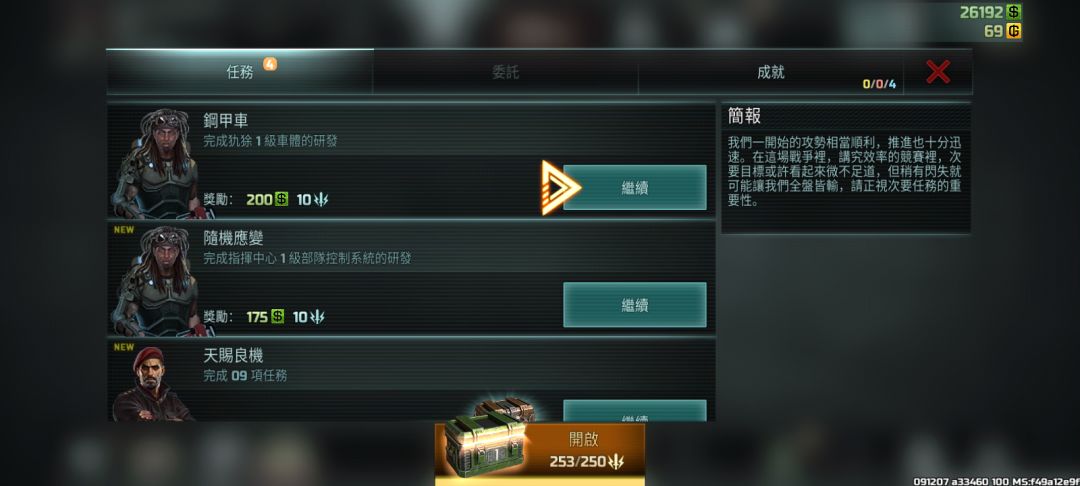Screen dimensions: 1080x486
Task: Select the 鋼甲車 character portrait
Action: [x=158, y=164]
